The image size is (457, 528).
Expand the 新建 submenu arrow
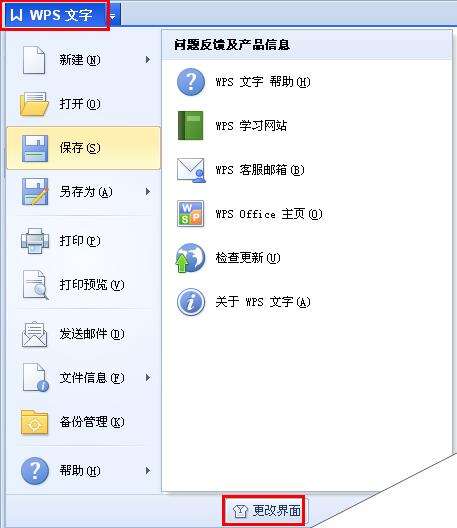[x=148, y=60]
